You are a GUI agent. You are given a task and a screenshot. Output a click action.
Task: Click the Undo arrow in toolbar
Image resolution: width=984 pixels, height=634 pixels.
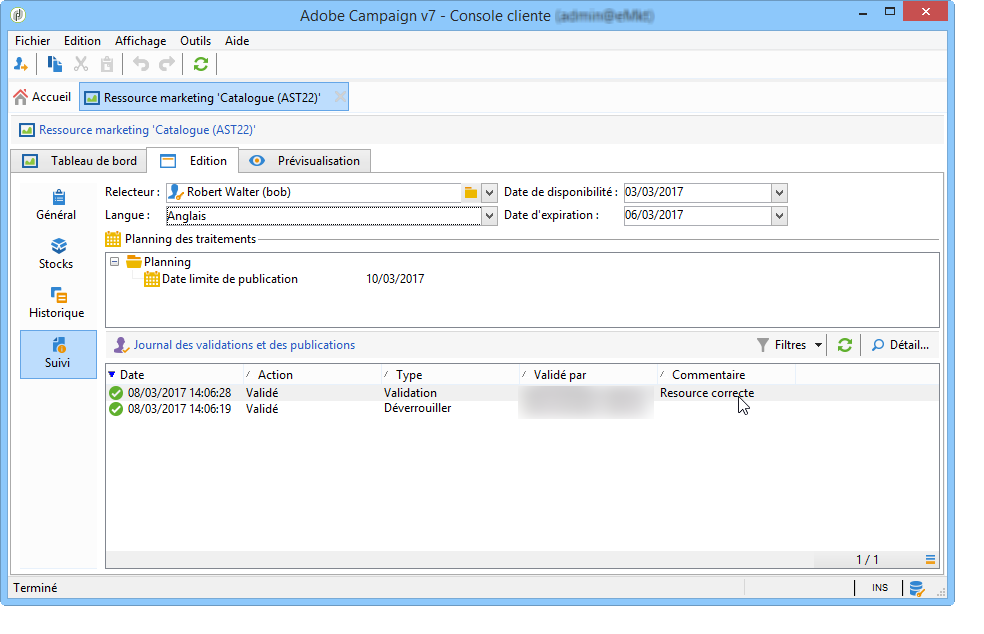coord(141,64)
